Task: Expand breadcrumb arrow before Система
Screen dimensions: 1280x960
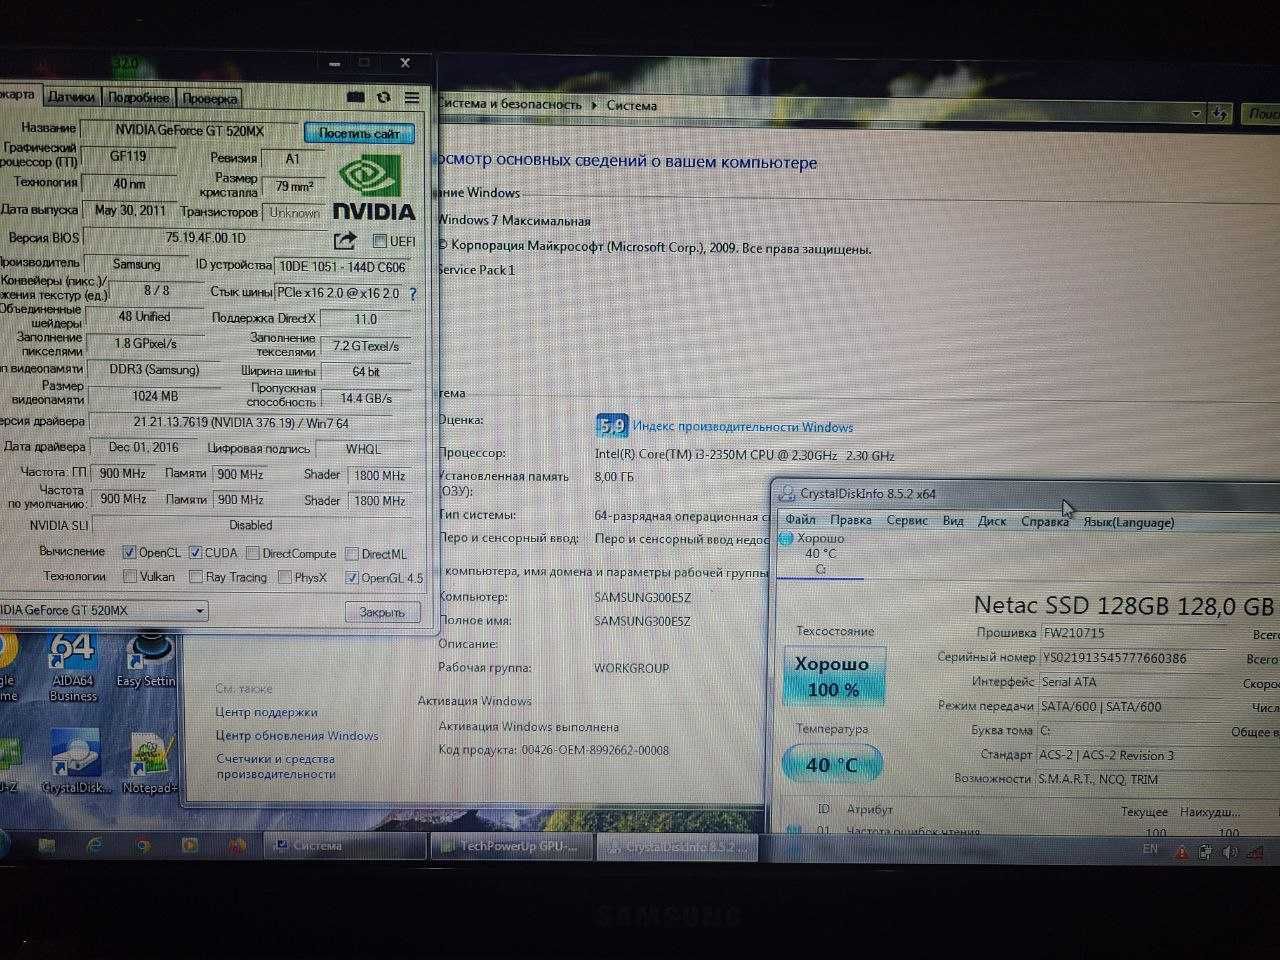Action: click(x=594, y=105)
